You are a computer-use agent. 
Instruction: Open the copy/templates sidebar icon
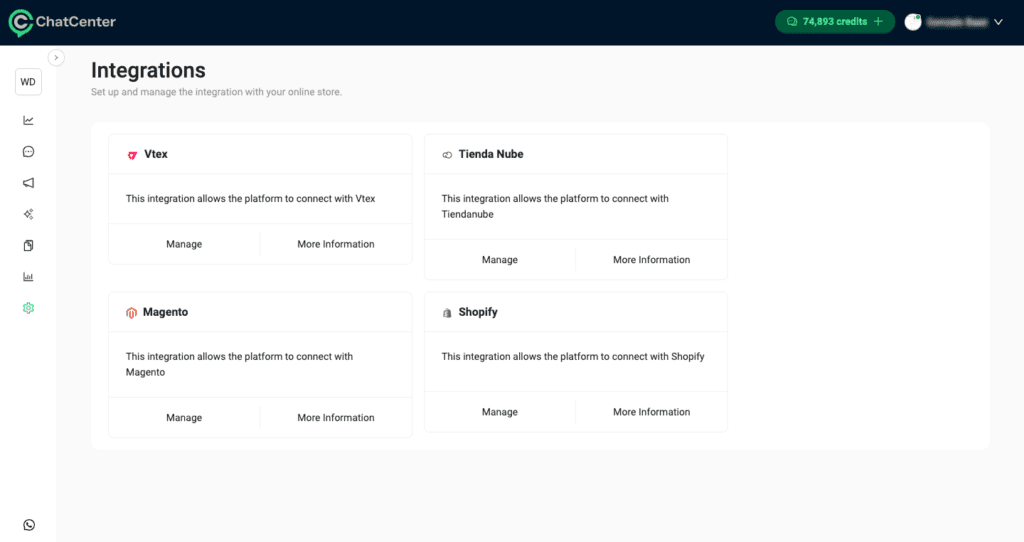pyautogui.click(x=28, y=245)
